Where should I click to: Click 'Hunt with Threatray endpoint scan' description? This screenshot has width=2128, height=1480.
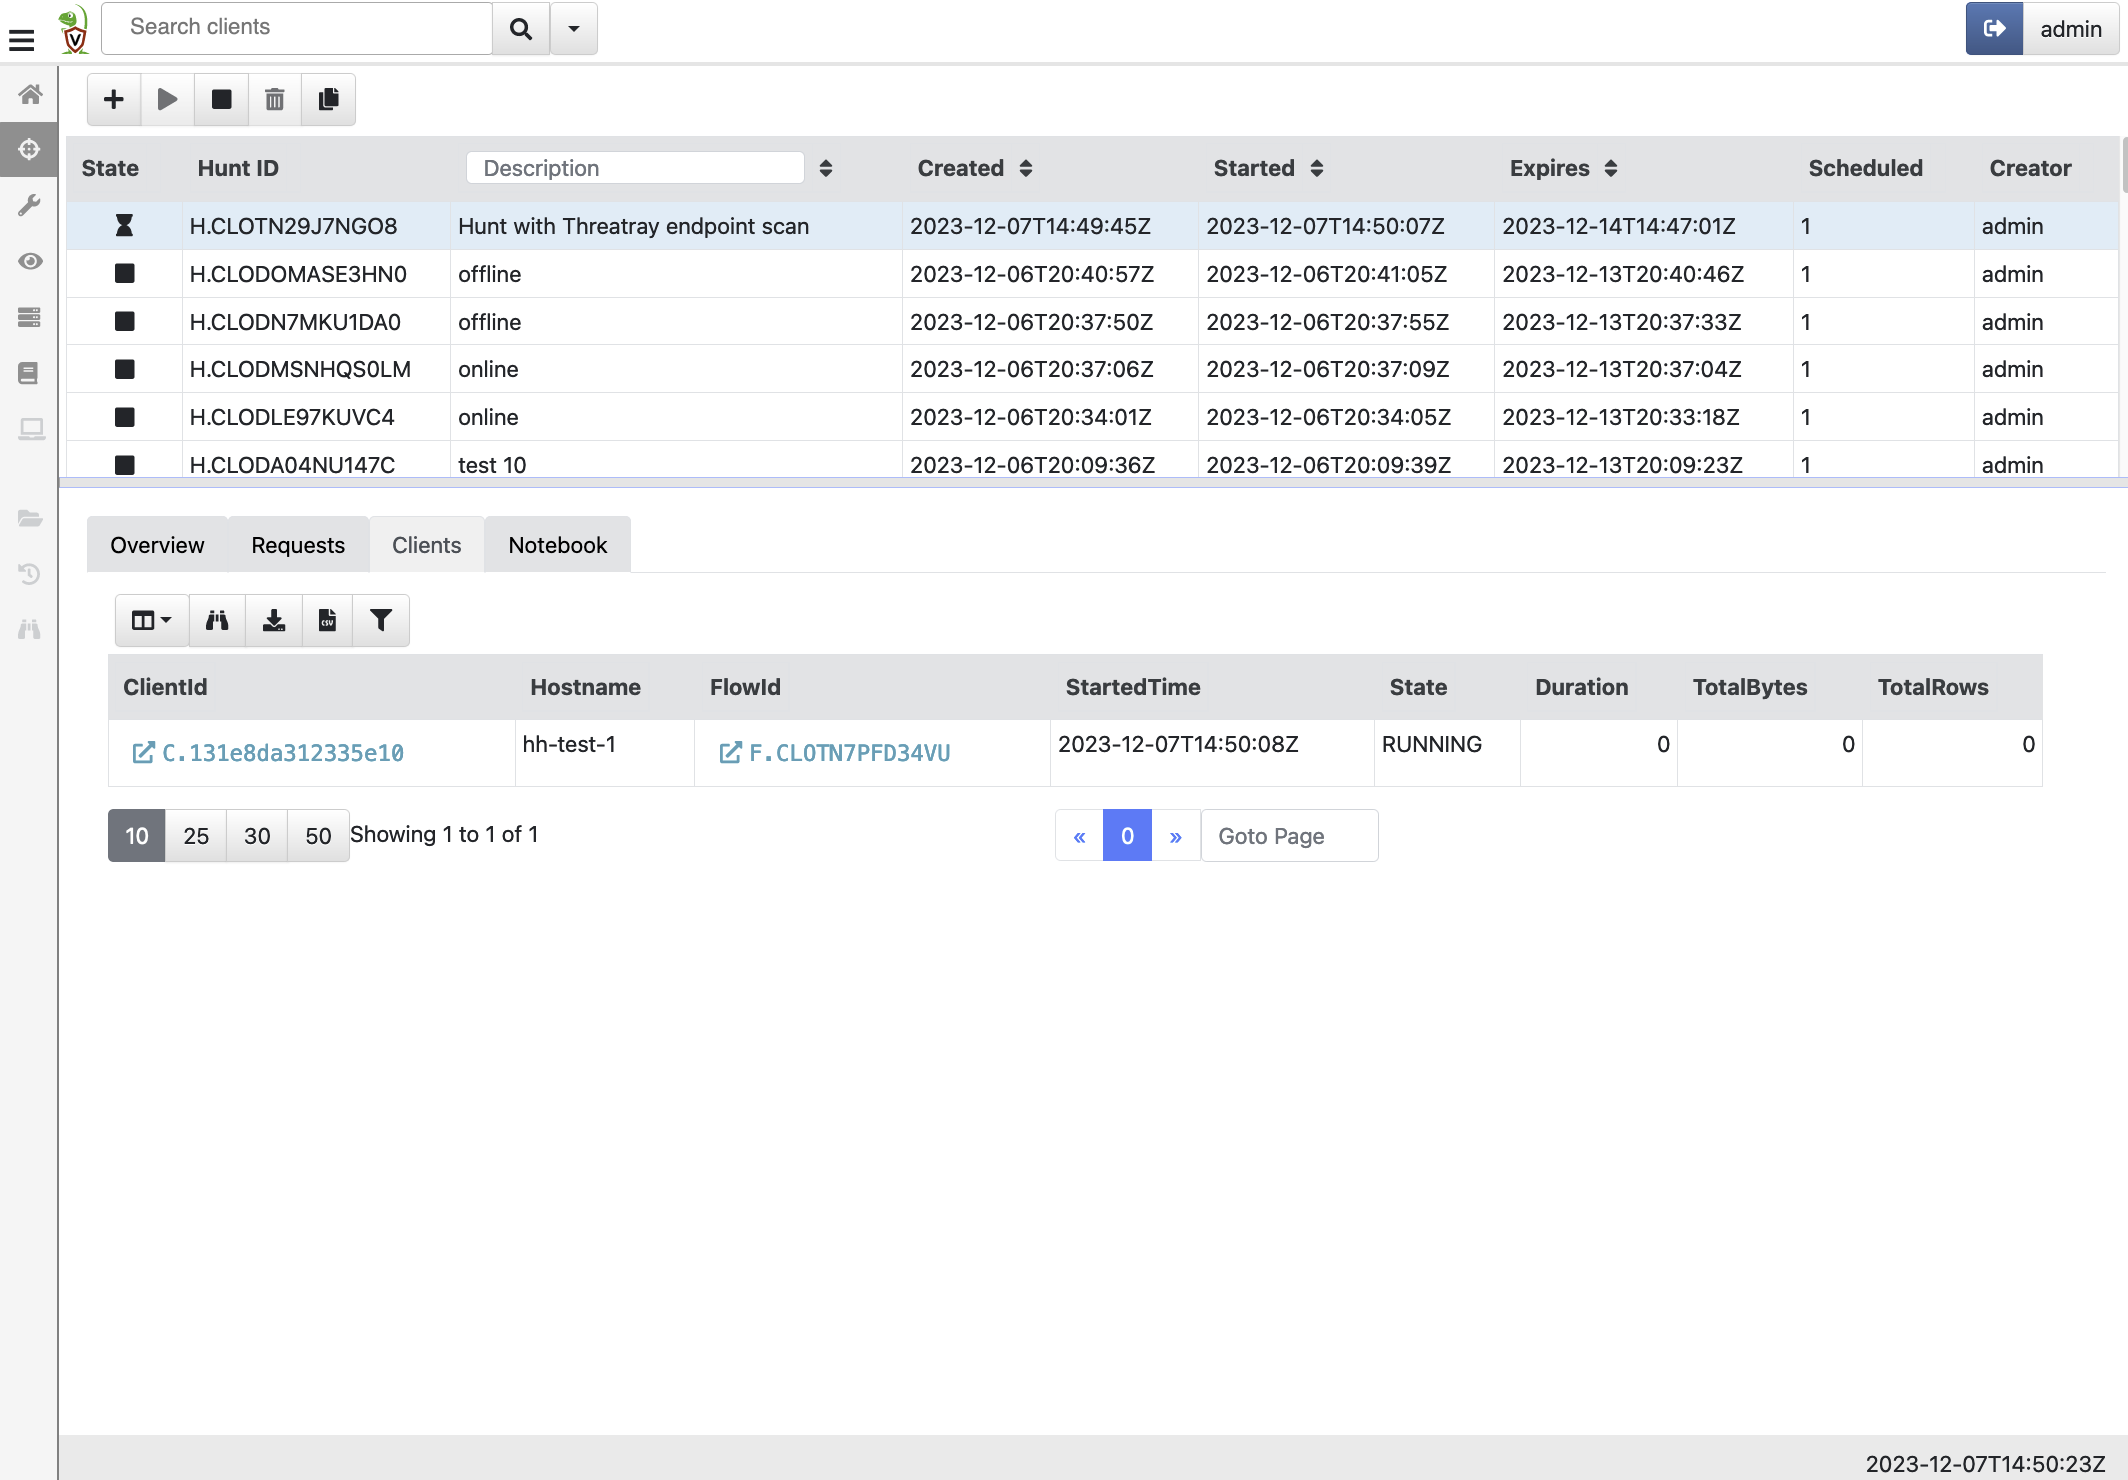633,226
